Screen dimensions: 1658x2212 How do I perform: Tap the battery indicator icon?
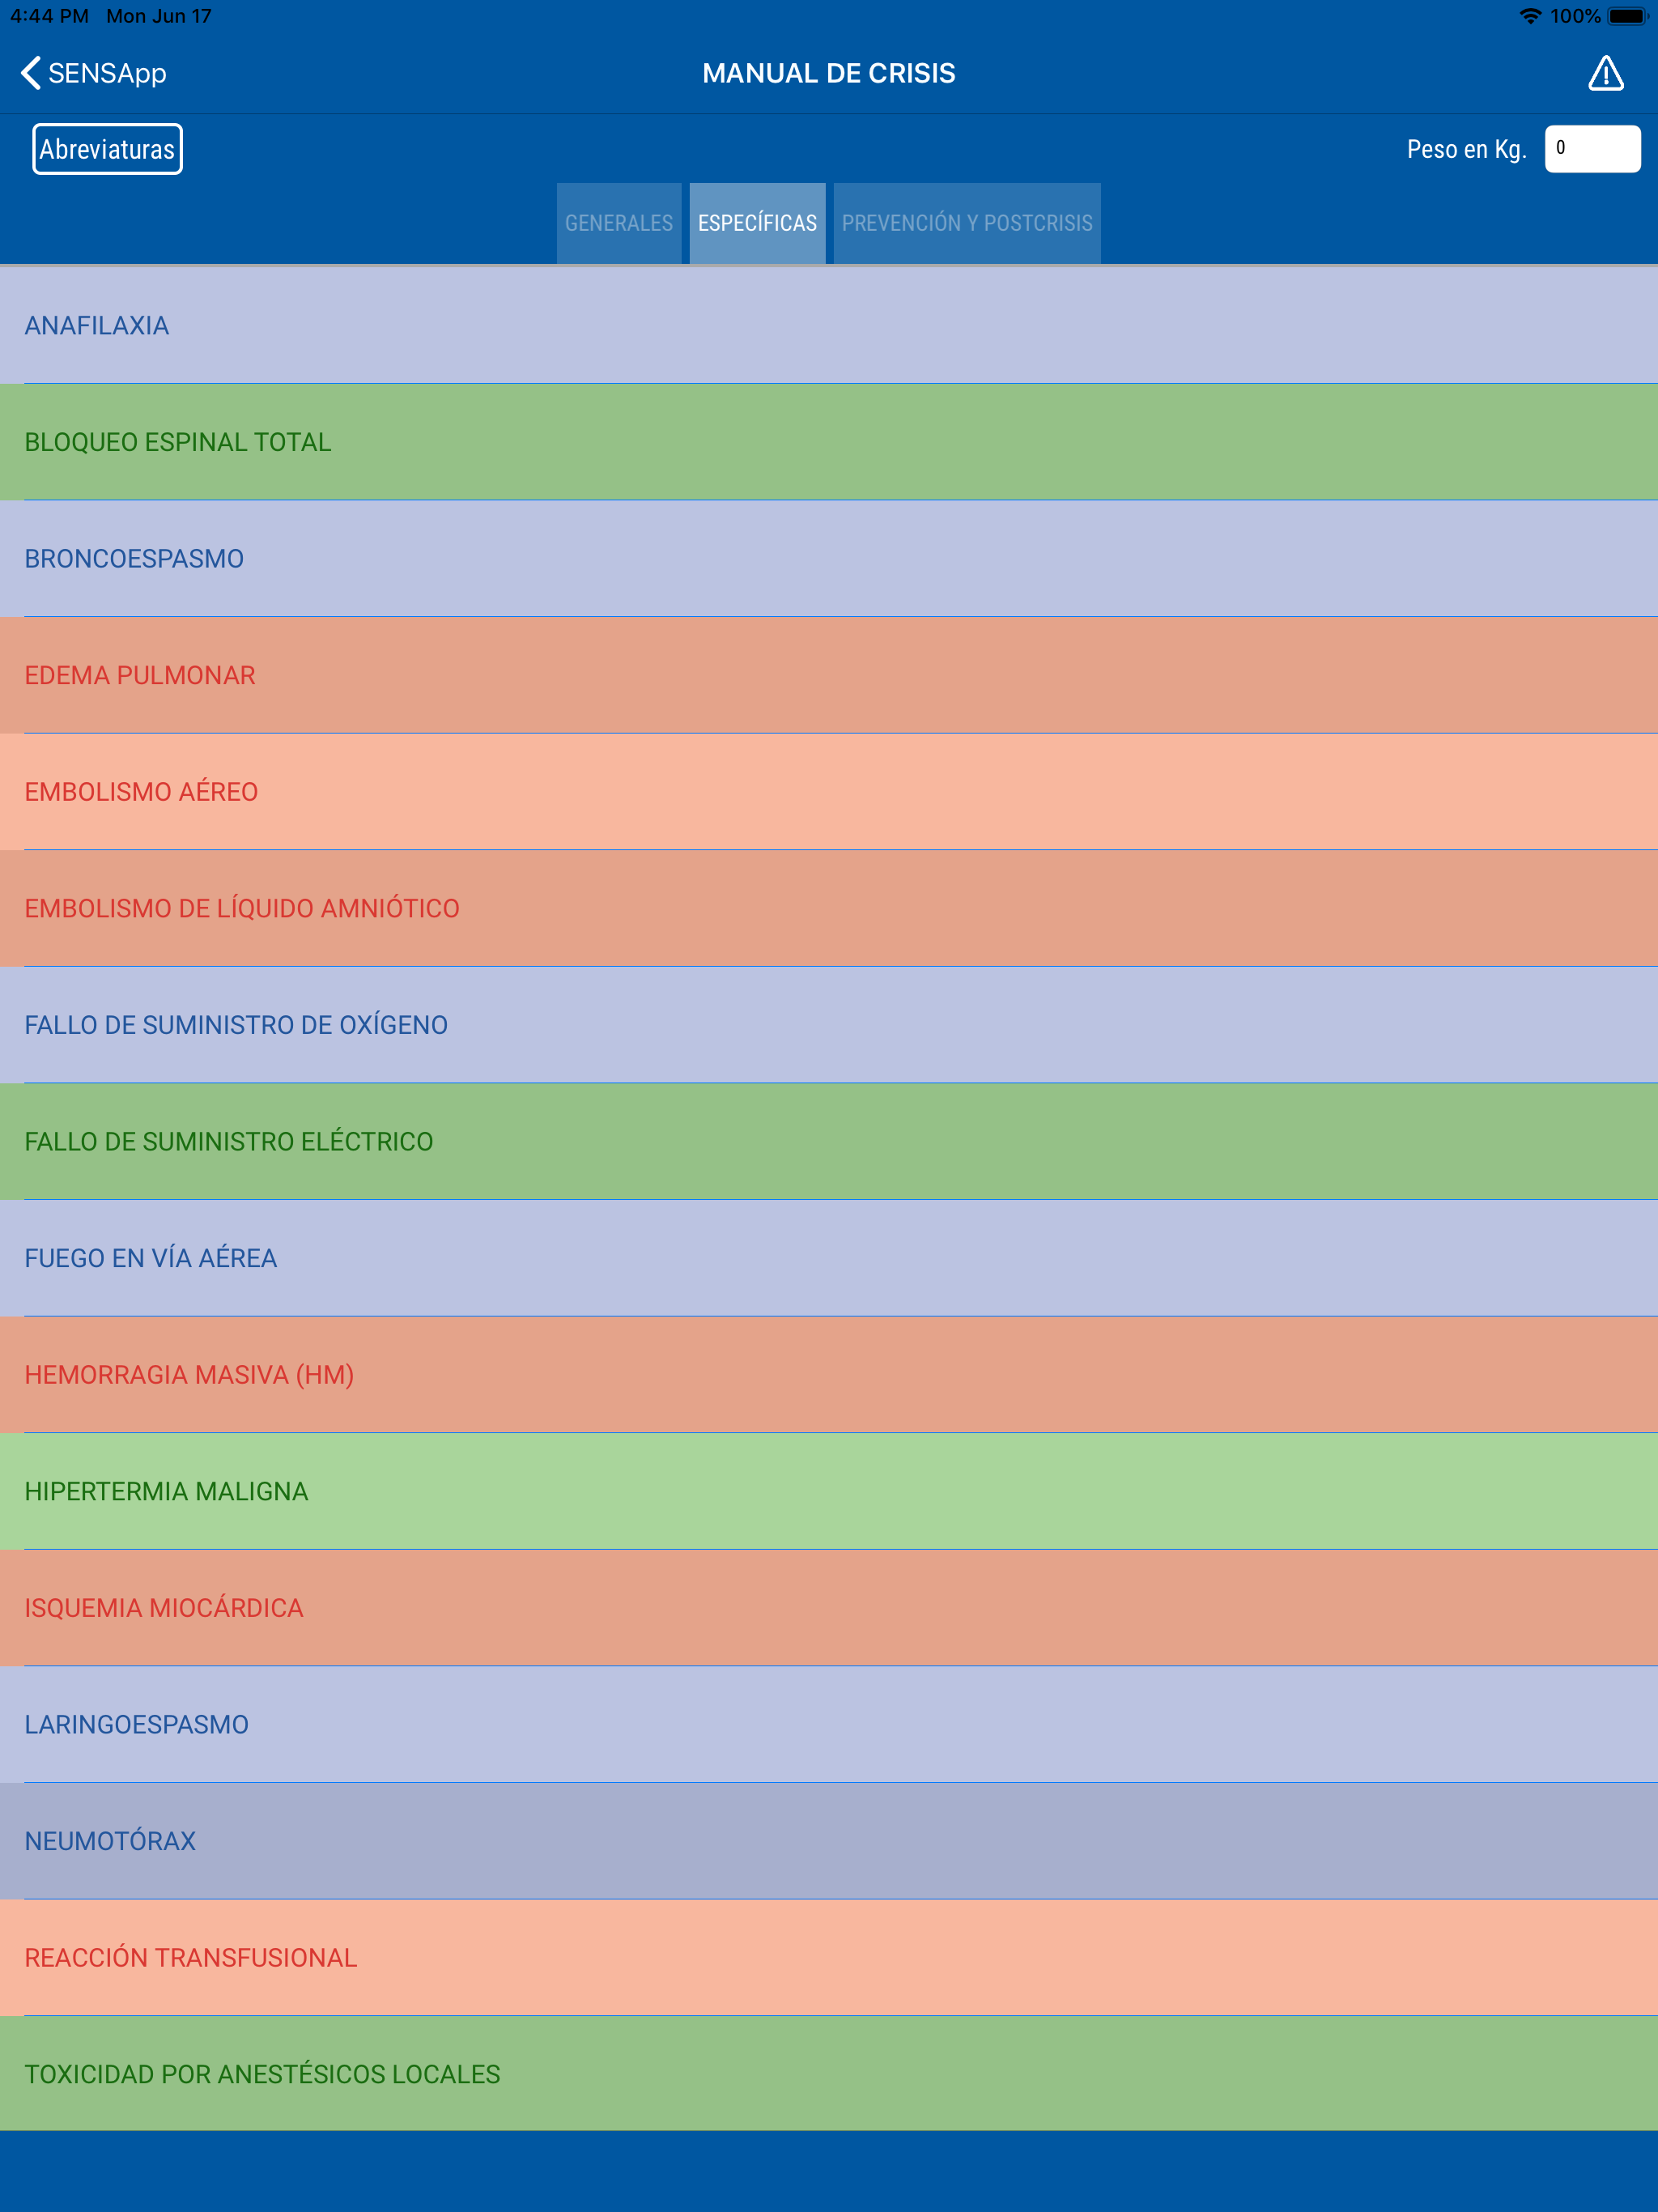click(x=1627, y=16)
